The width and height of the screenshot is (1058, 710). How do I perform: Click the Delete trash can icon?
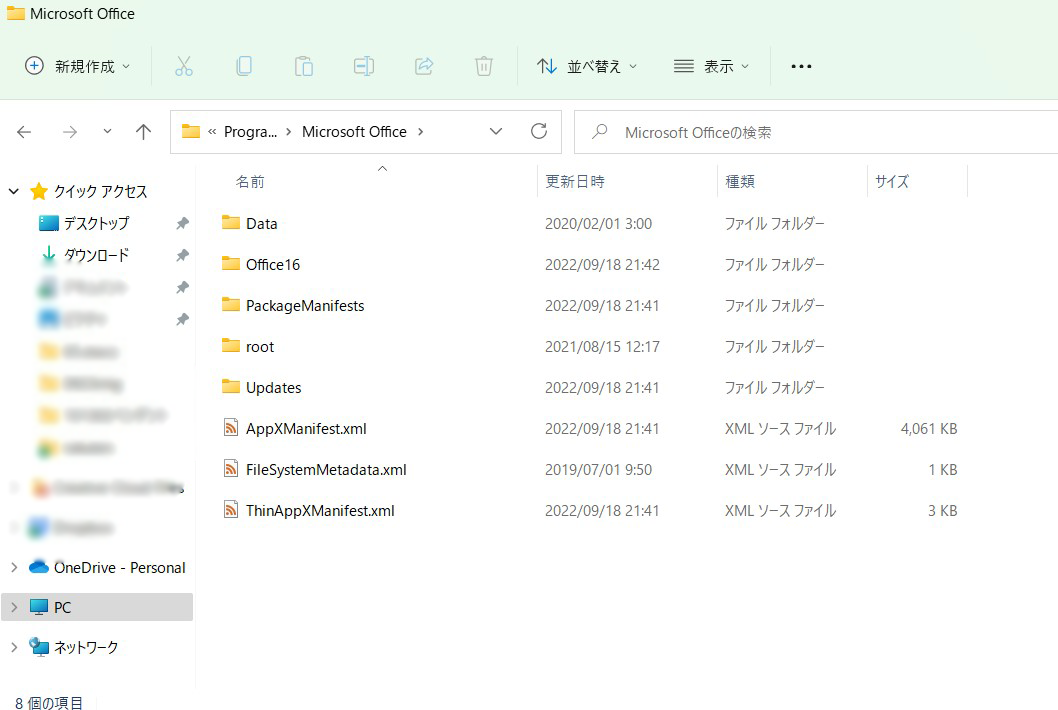tap(484, 66)
